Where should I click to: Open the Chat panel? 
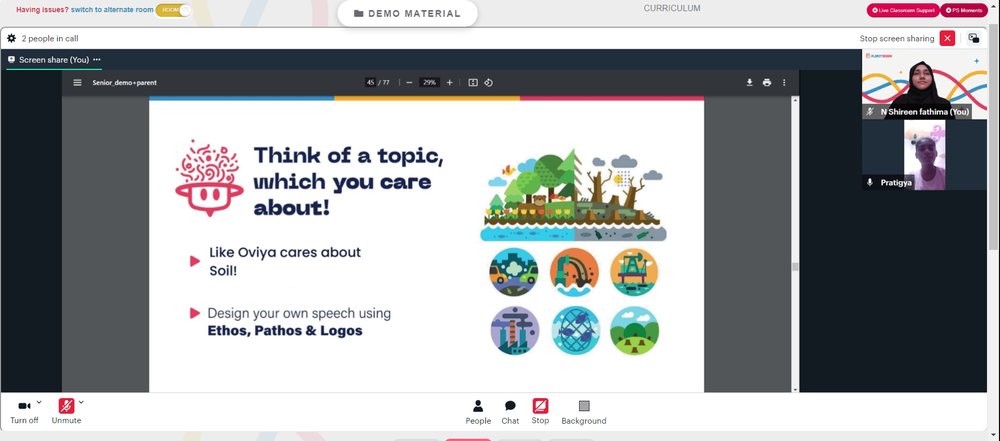[510, 412]
